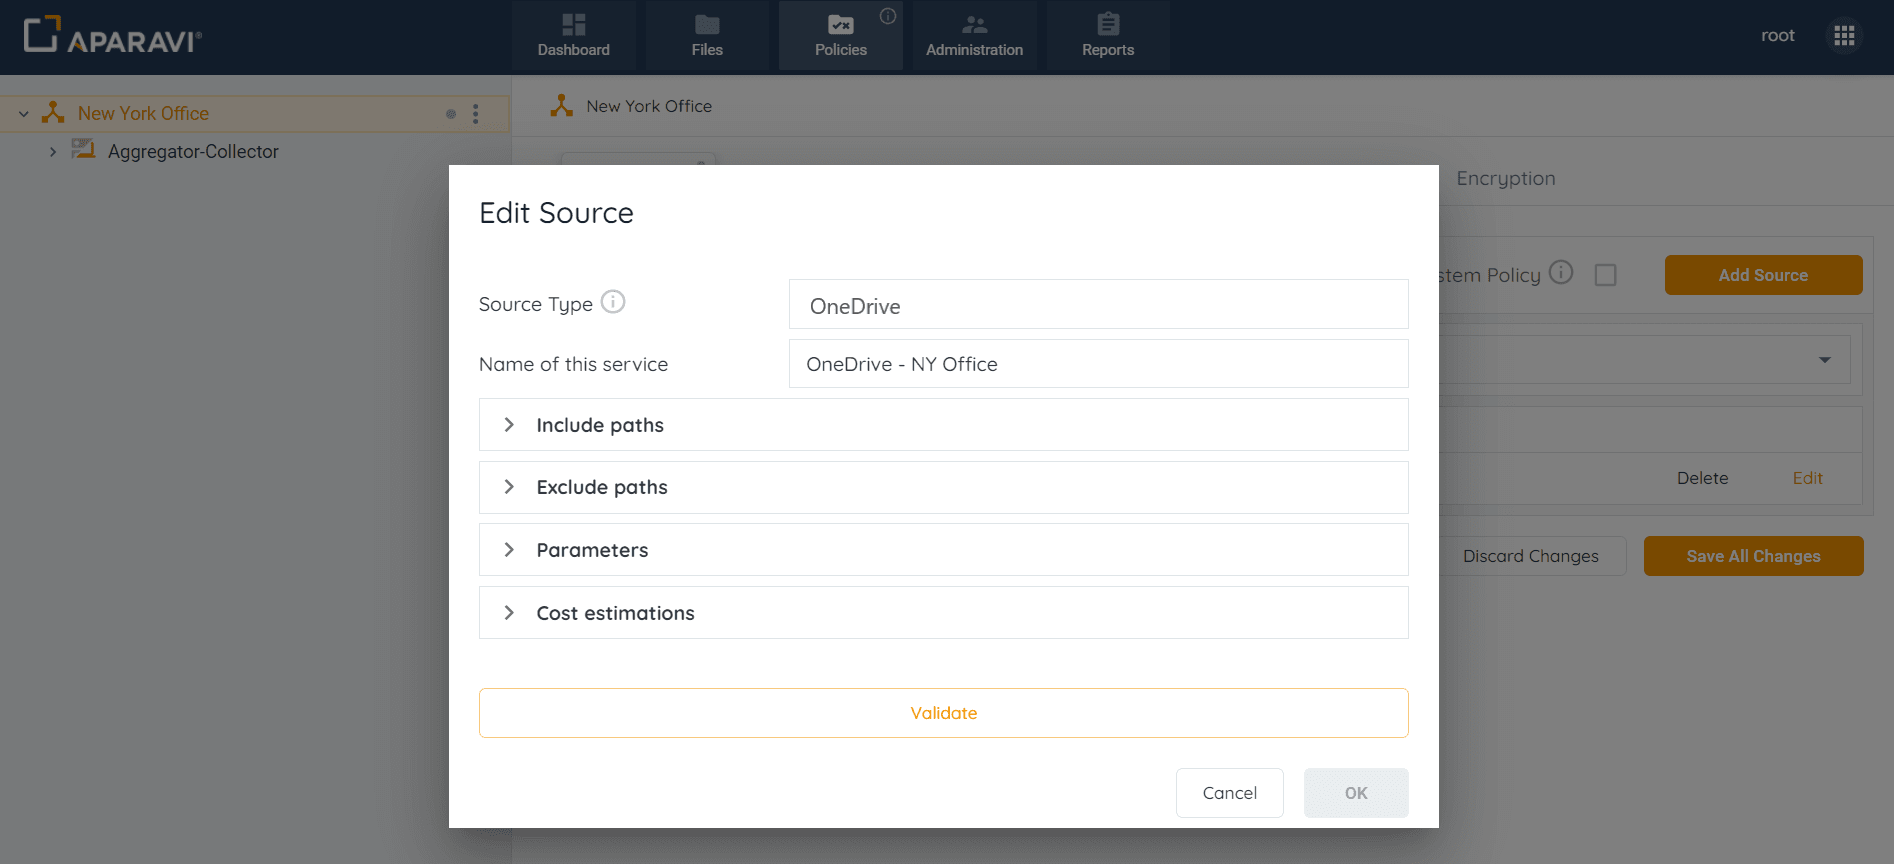Image resolution: width=1894 pixels, height=864 pixels.
Task: Click the root user name
Action: point(1777,36)
